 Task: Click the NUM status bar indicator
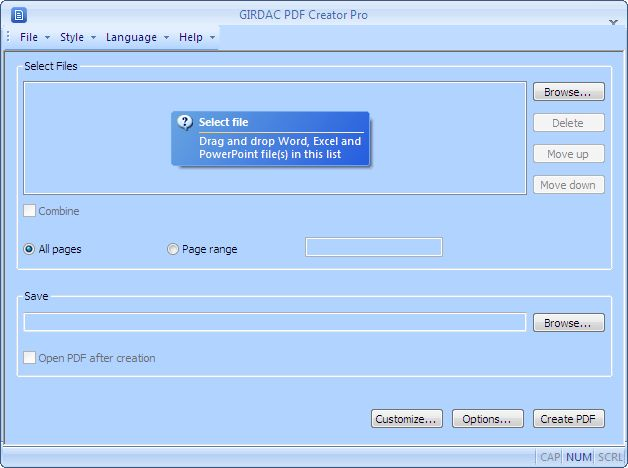579,457
